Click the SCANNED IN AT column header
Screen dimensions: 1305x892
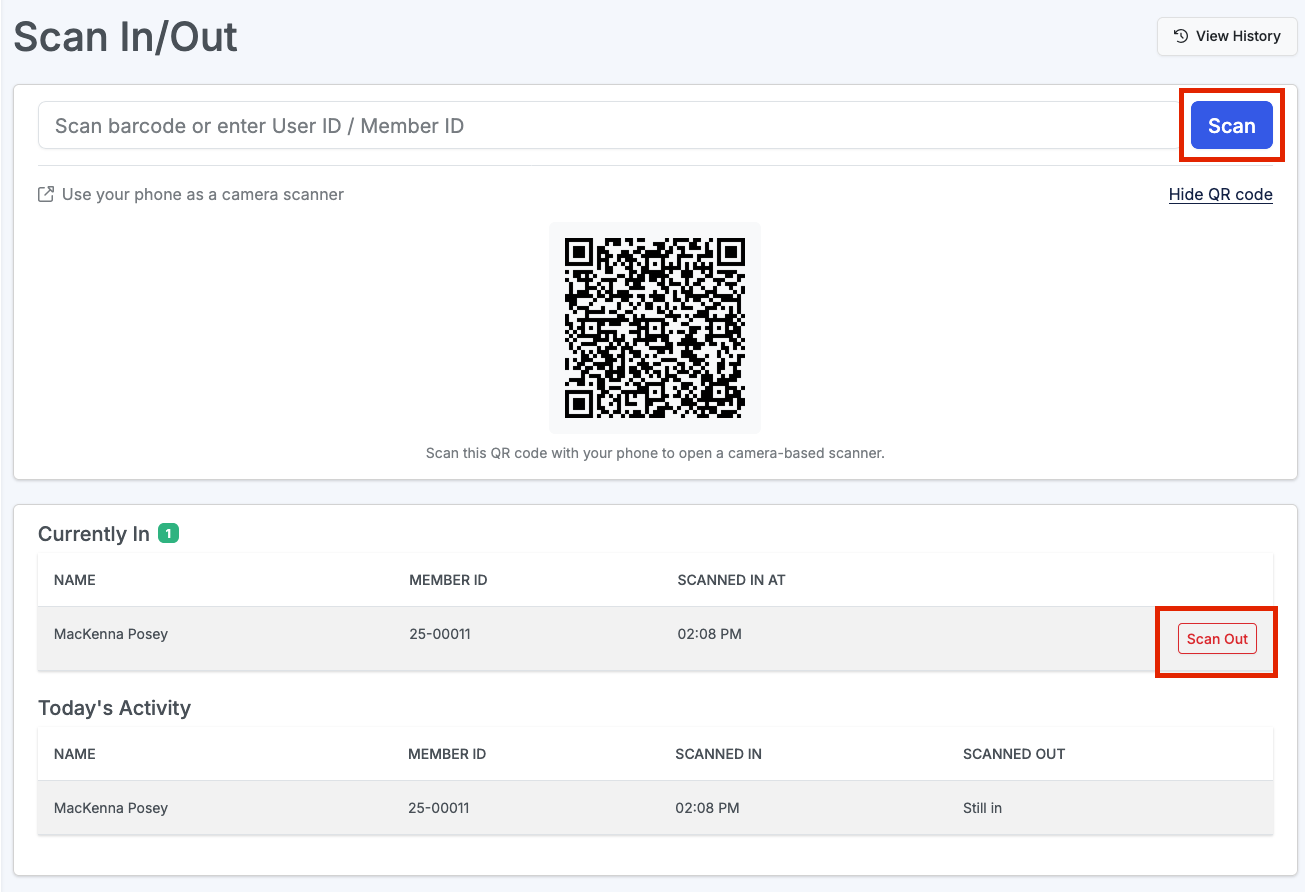pos(731,580)
